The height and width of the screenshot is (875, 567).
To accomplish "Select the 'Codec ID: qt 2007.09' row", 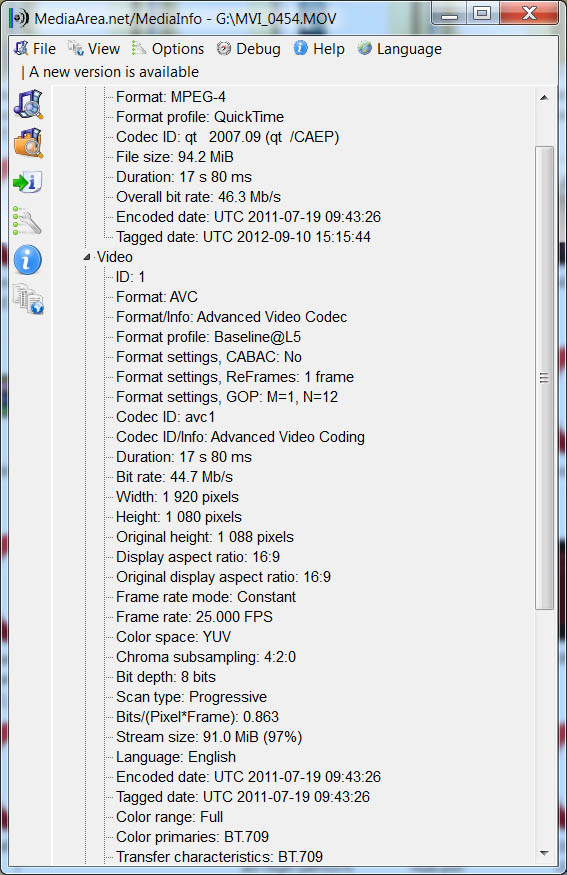I will pyautogui.click(x=228, y=137).
